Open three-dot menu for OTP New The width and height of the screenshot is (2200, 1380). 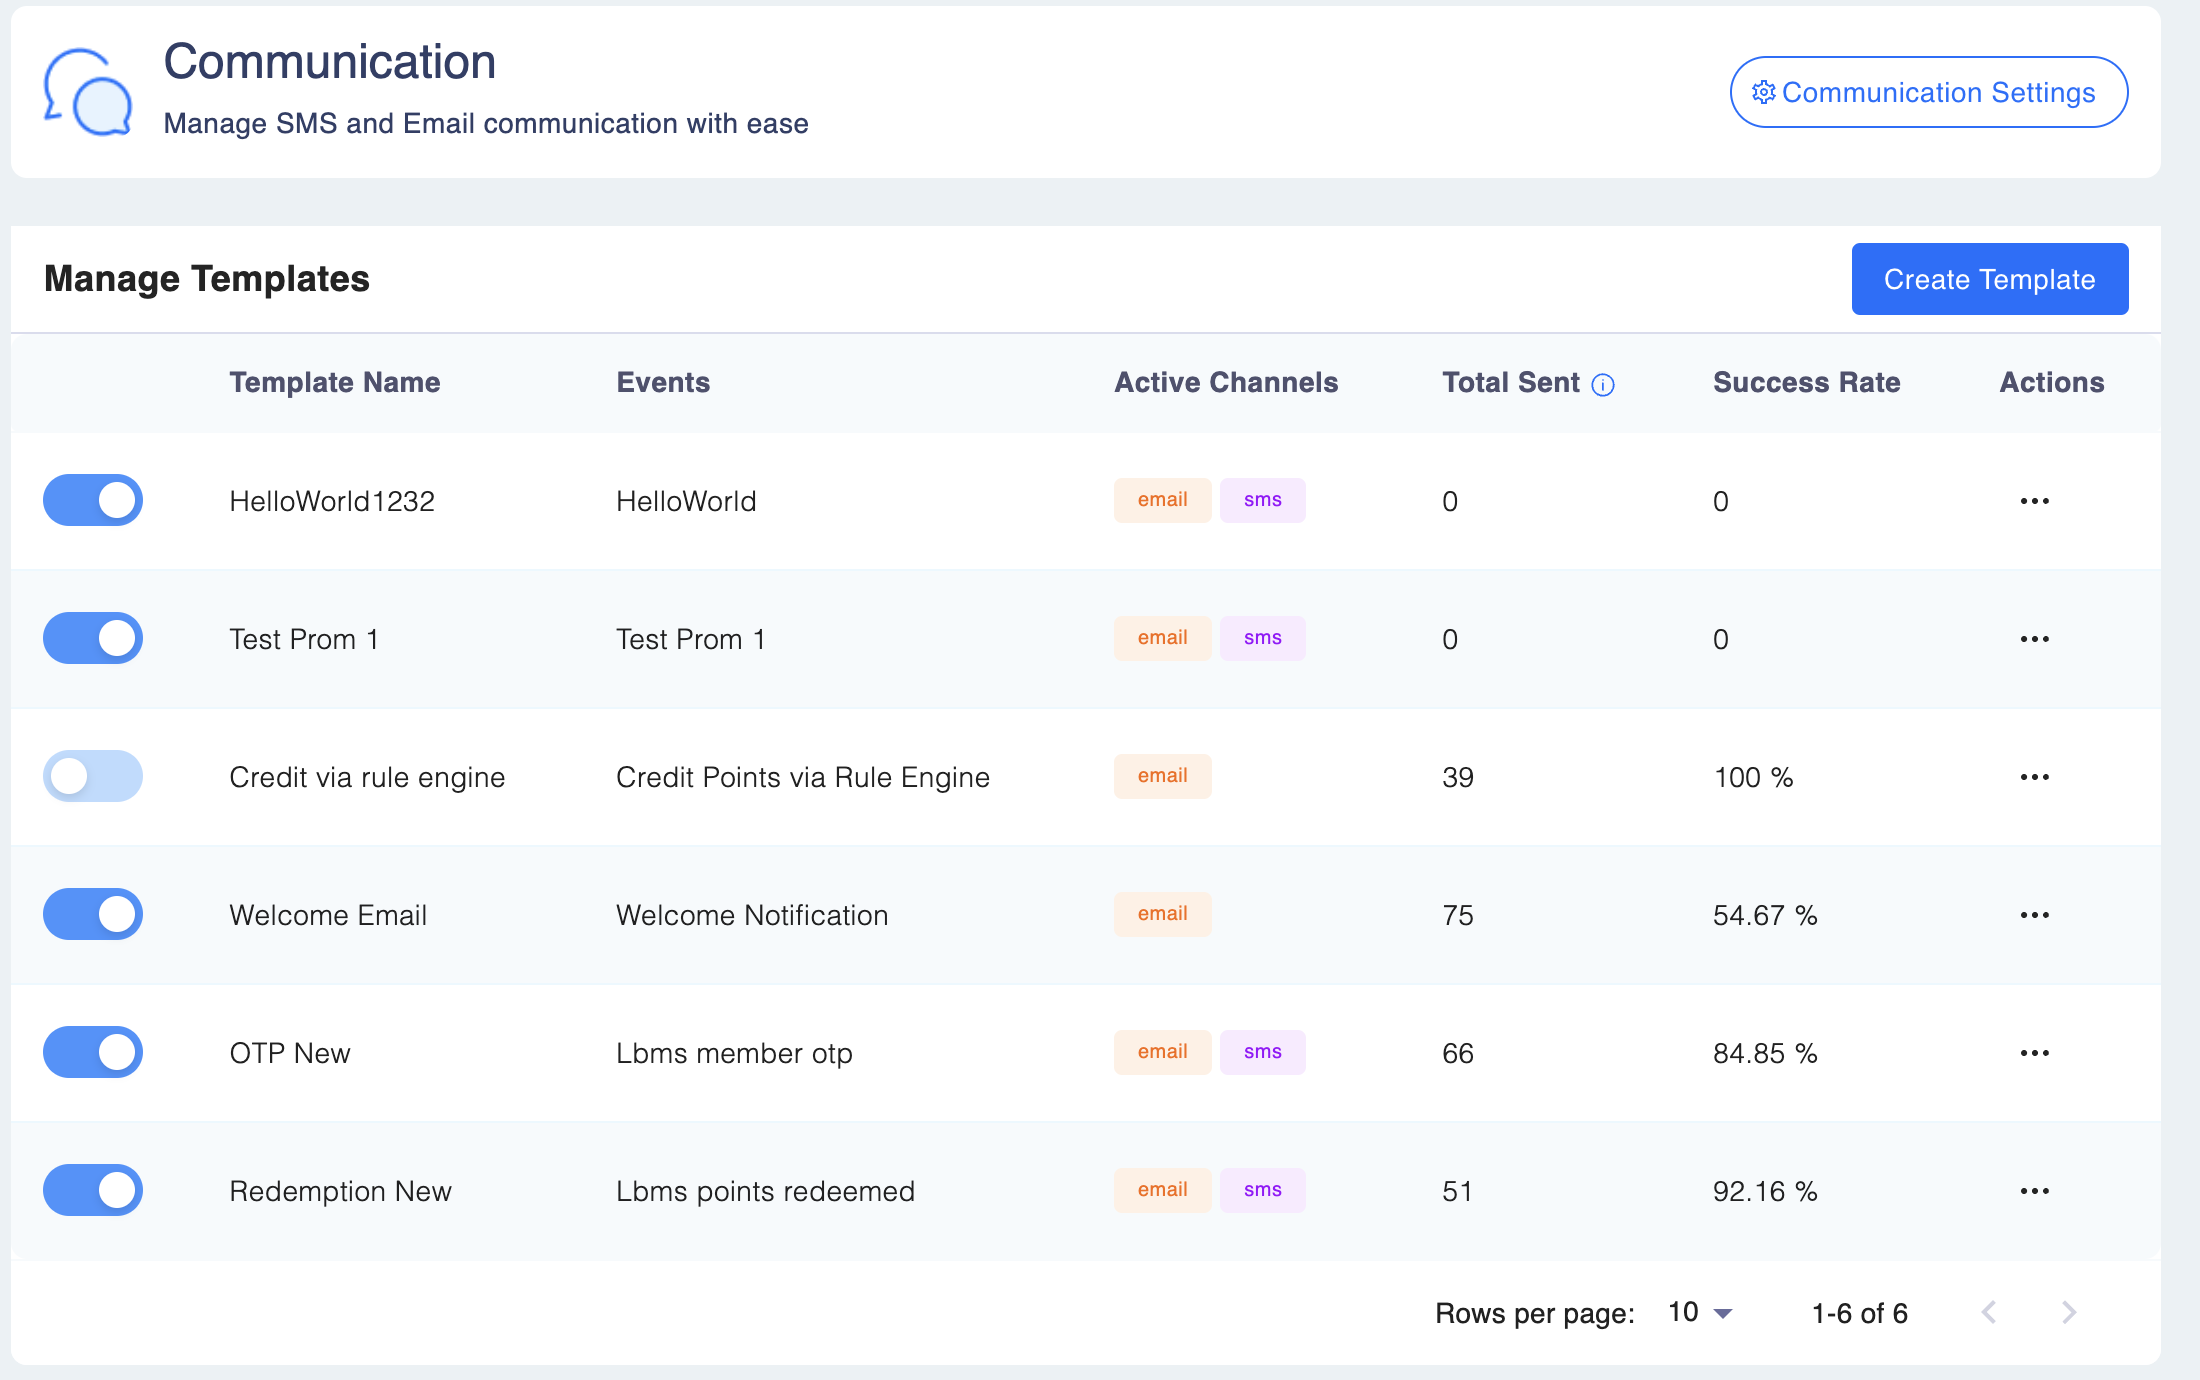2034,1053
